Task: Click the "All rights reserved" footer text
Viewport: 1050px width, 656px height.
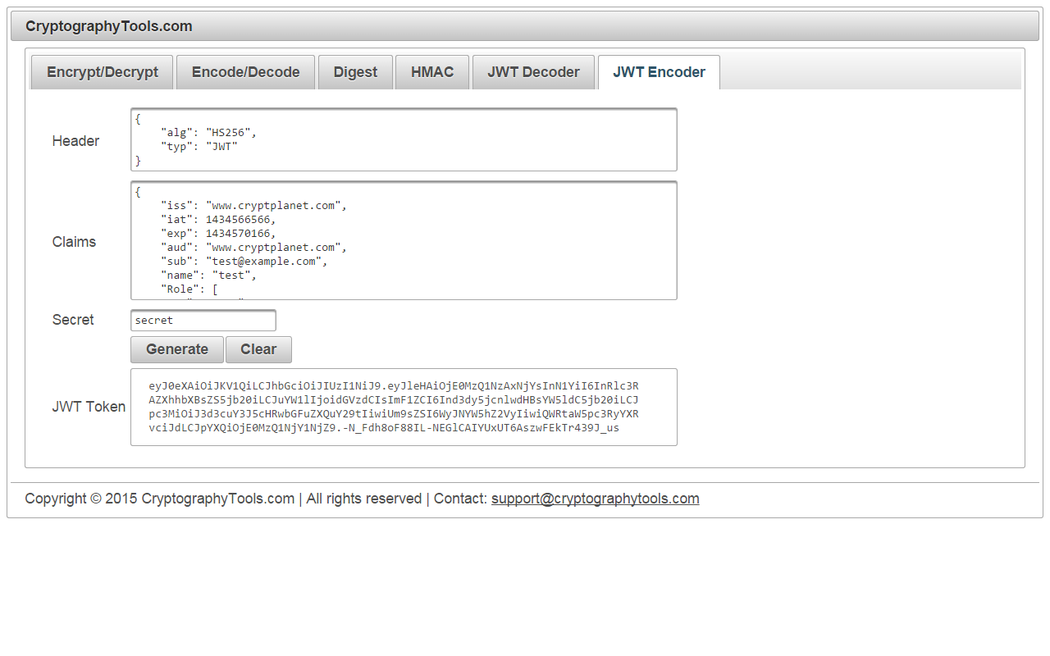Action: click(x=364, y=498)
